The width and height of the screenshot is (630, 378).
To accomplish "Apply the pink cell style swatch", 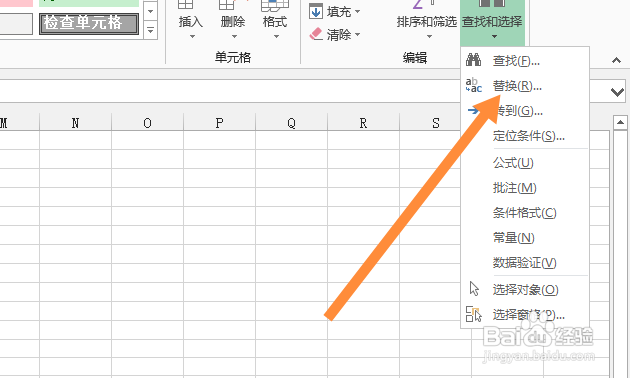I will [16, 3].
